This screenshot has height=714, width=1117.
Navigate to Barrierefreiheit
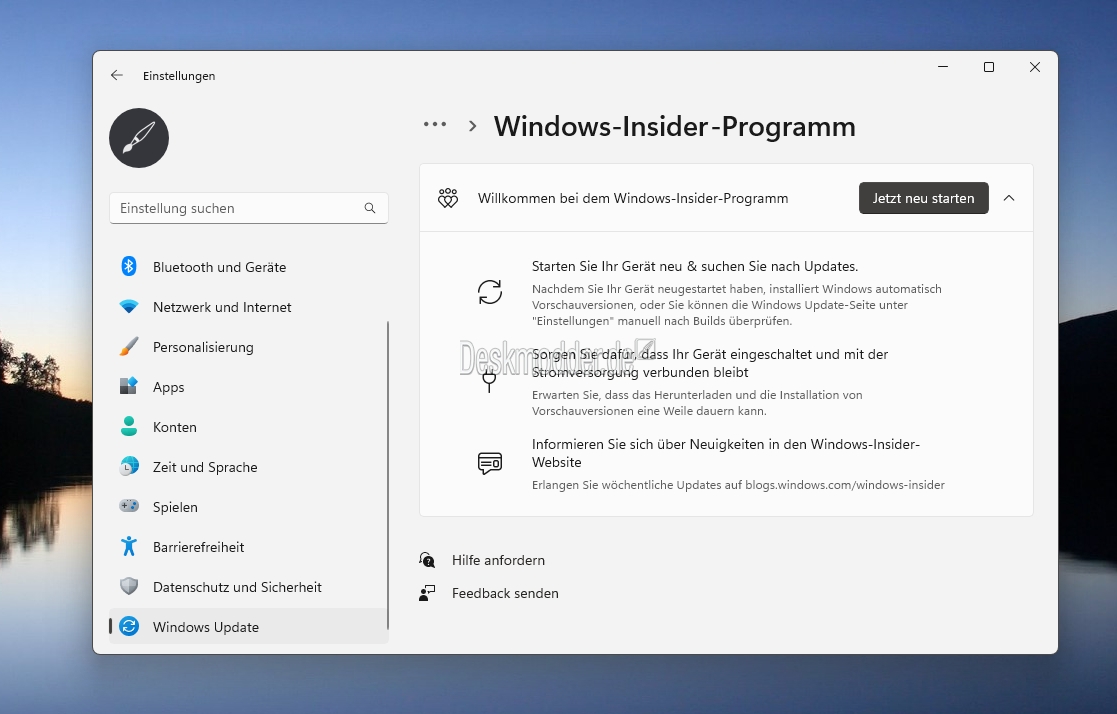click(x=249, y=546)
